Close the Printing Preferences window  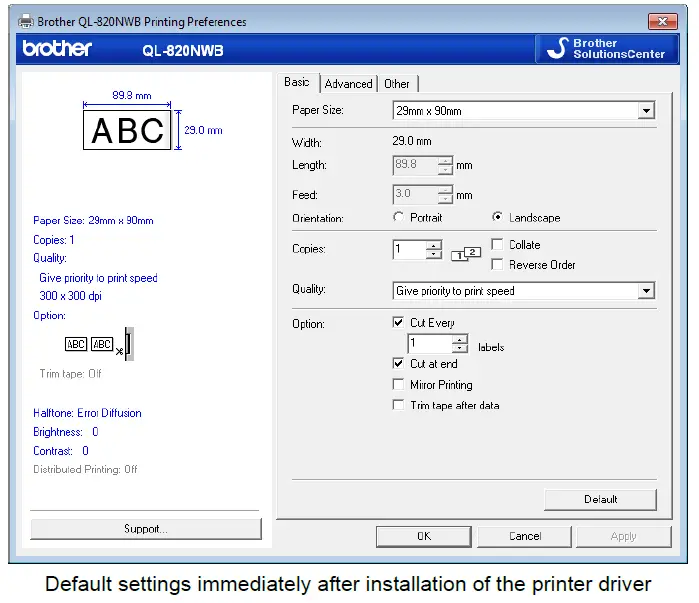pyautogui.click(x=662, y=21)
